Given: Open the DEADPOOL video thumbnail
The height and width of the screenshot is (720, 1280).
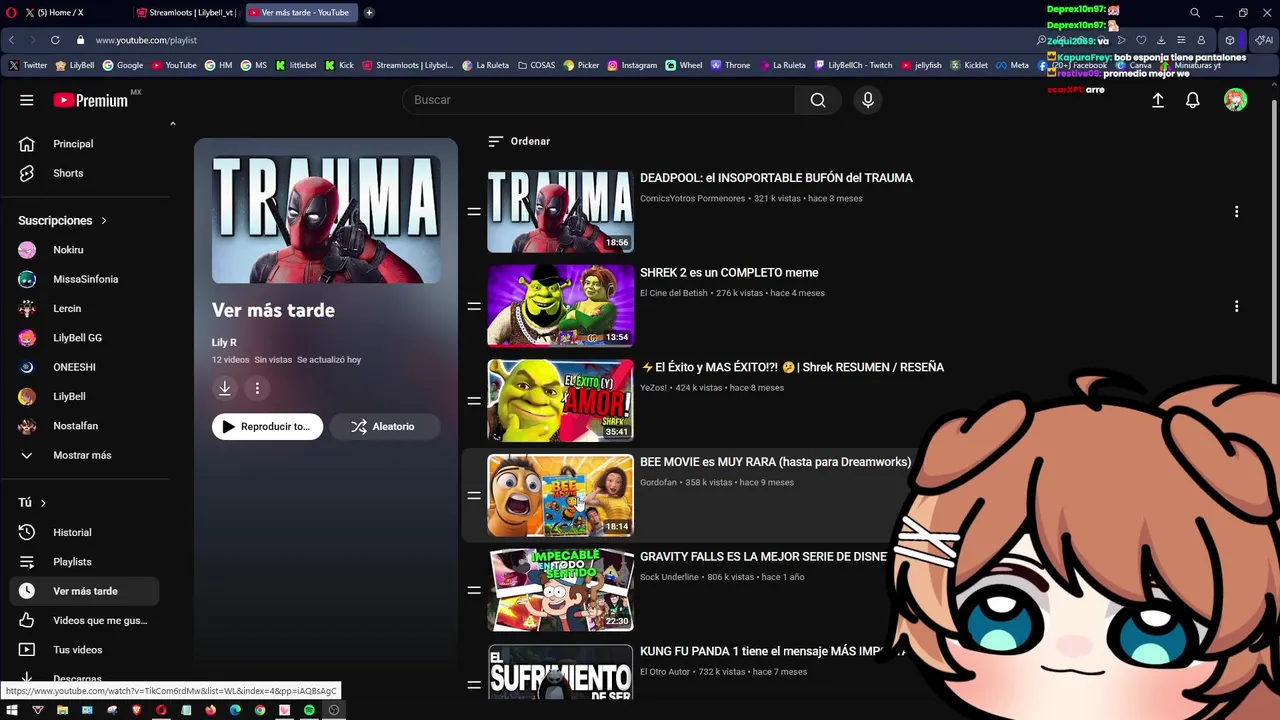Looking at the screenshot, I should click(560, 212).
